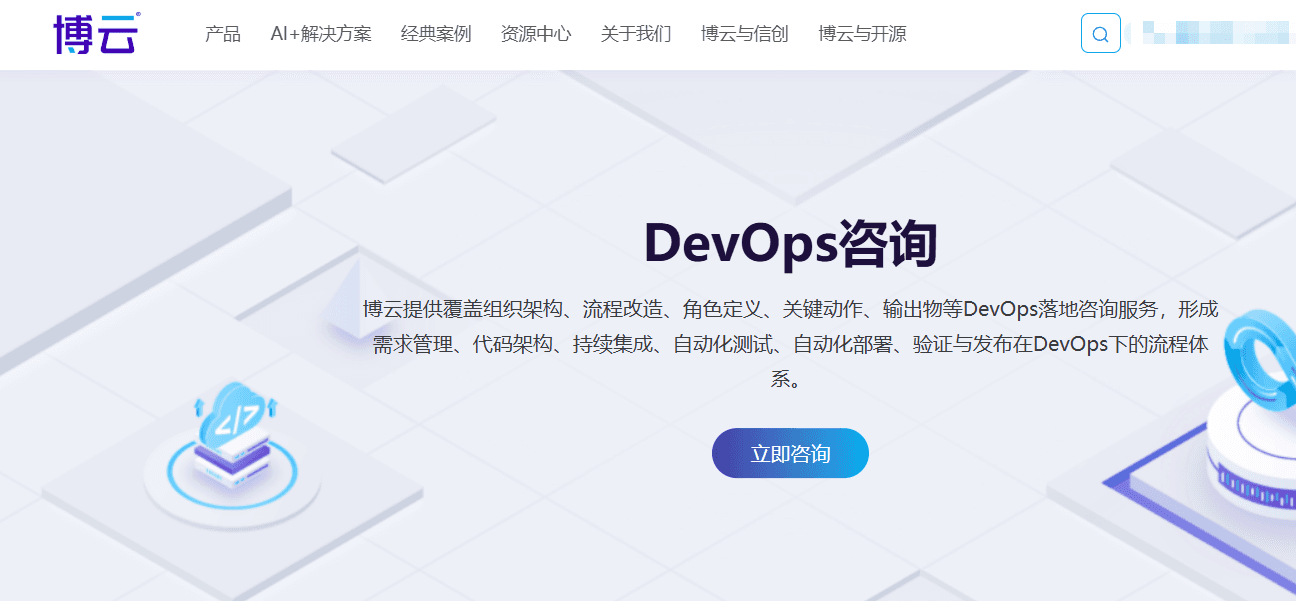Select 关于我们 in the navigation
The height and width of the screenshot is (601, 1296).
[636, 34]
